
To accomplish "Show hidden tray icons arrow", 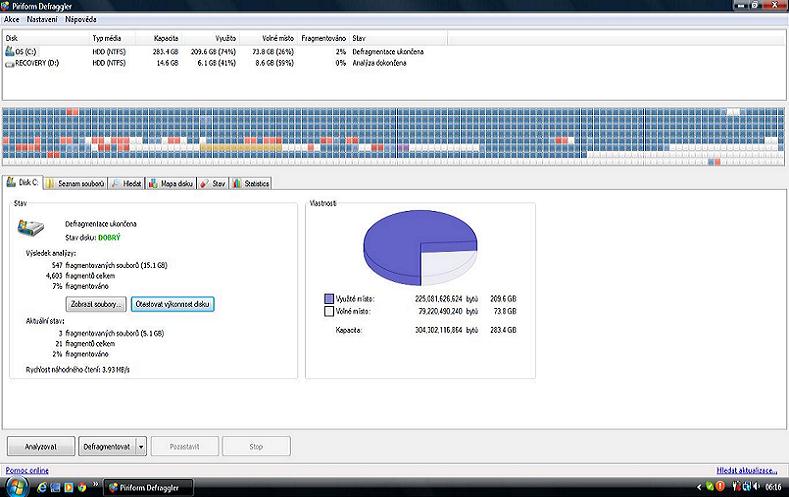I will [698, 487].
